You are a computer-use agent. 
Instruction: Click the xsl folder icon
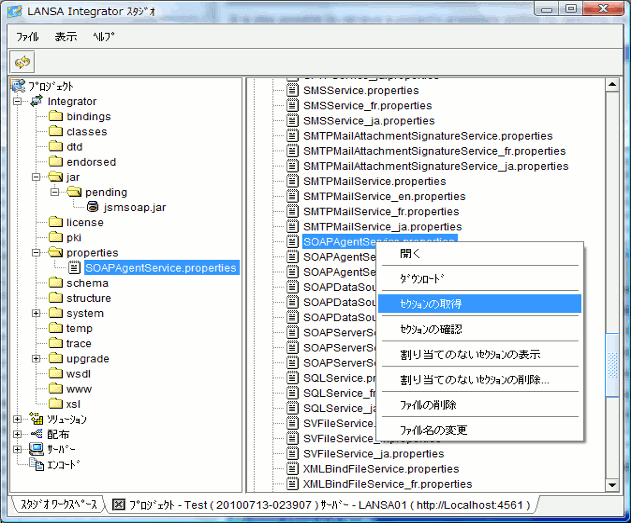(x=56, y=404)
